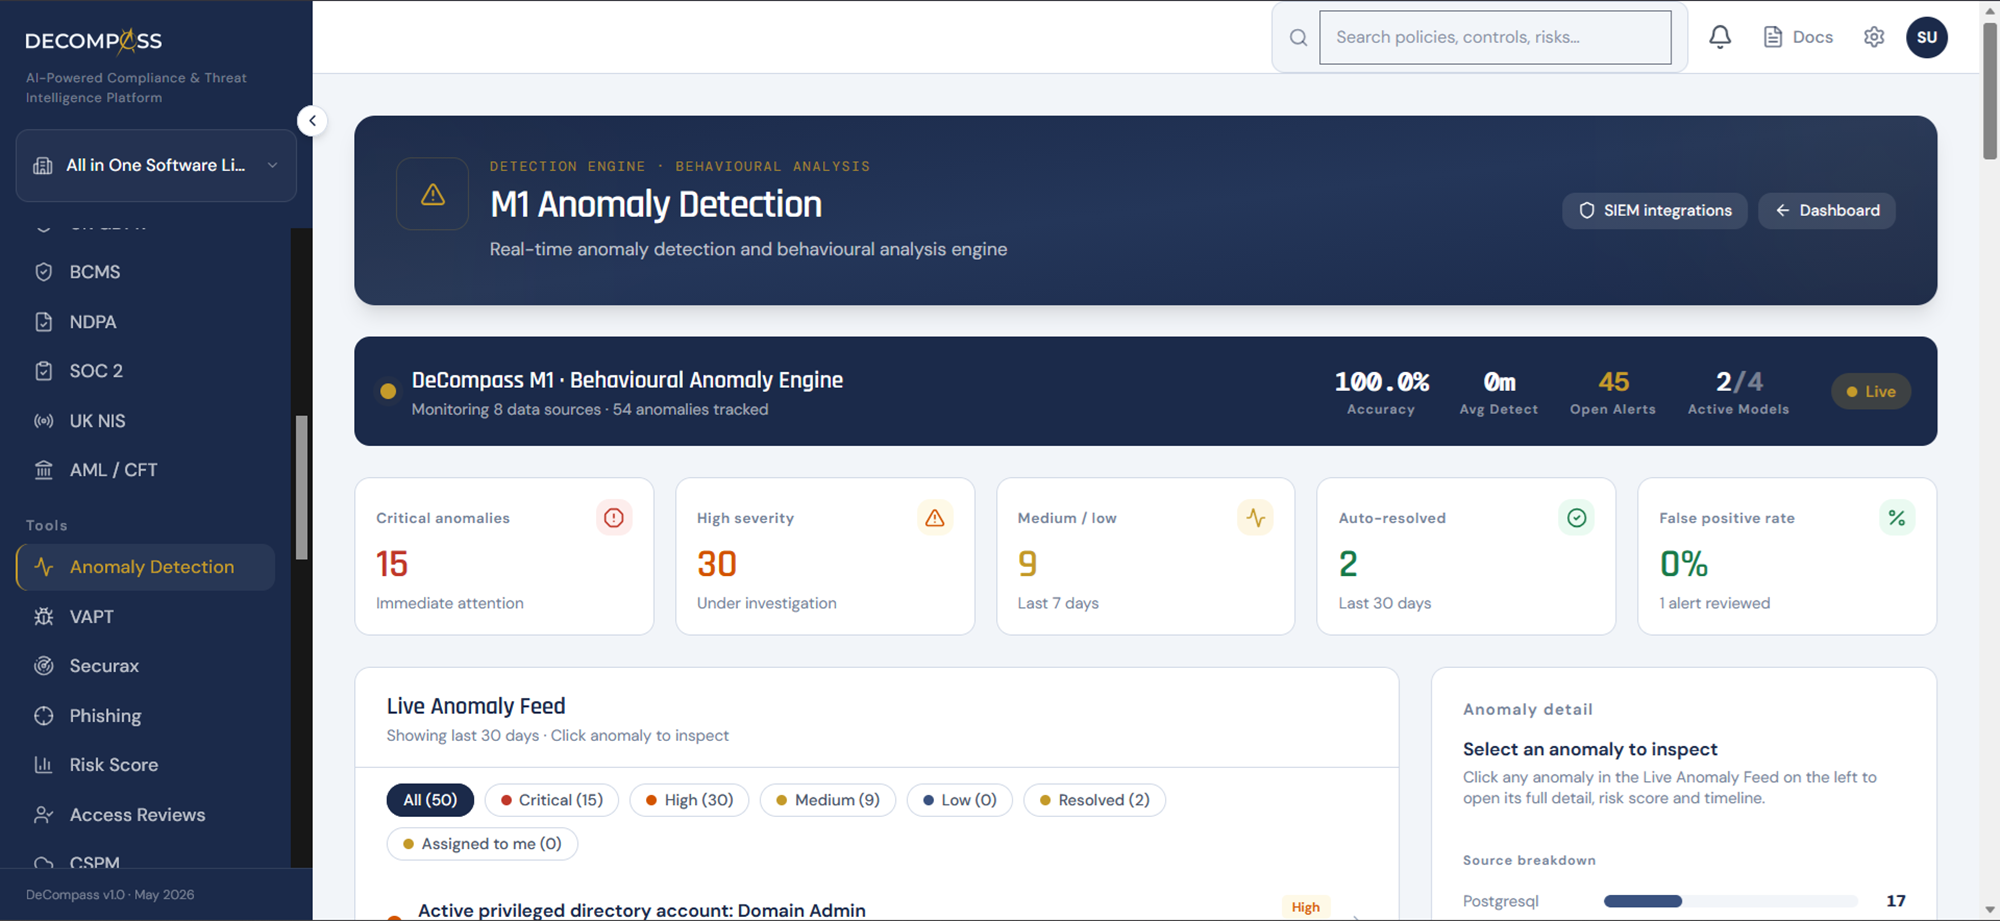Viewport: 2000px width, 921px height.
Task: Open UK NIS in the sidebar
Action: [x=146, y=421]
